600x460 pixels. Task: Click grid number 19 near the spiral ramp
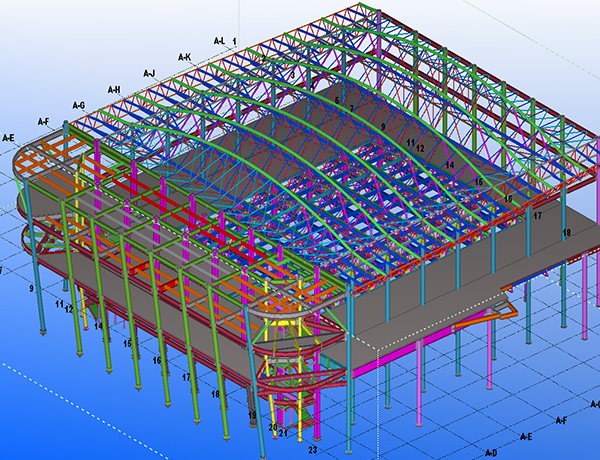tap(252, 414)
